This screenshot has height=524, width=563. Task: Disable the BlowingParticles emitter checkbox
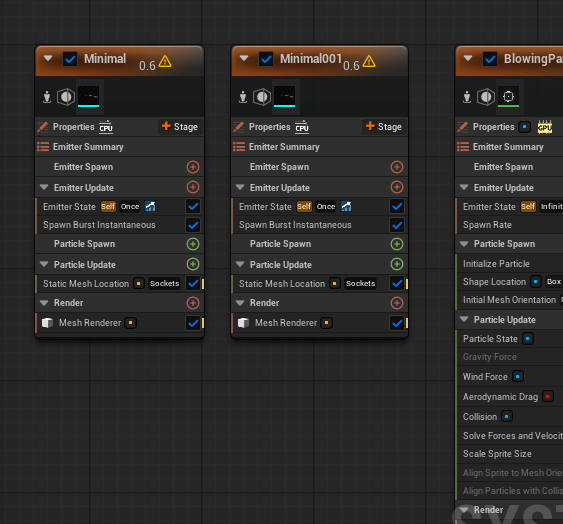[490, 59]
